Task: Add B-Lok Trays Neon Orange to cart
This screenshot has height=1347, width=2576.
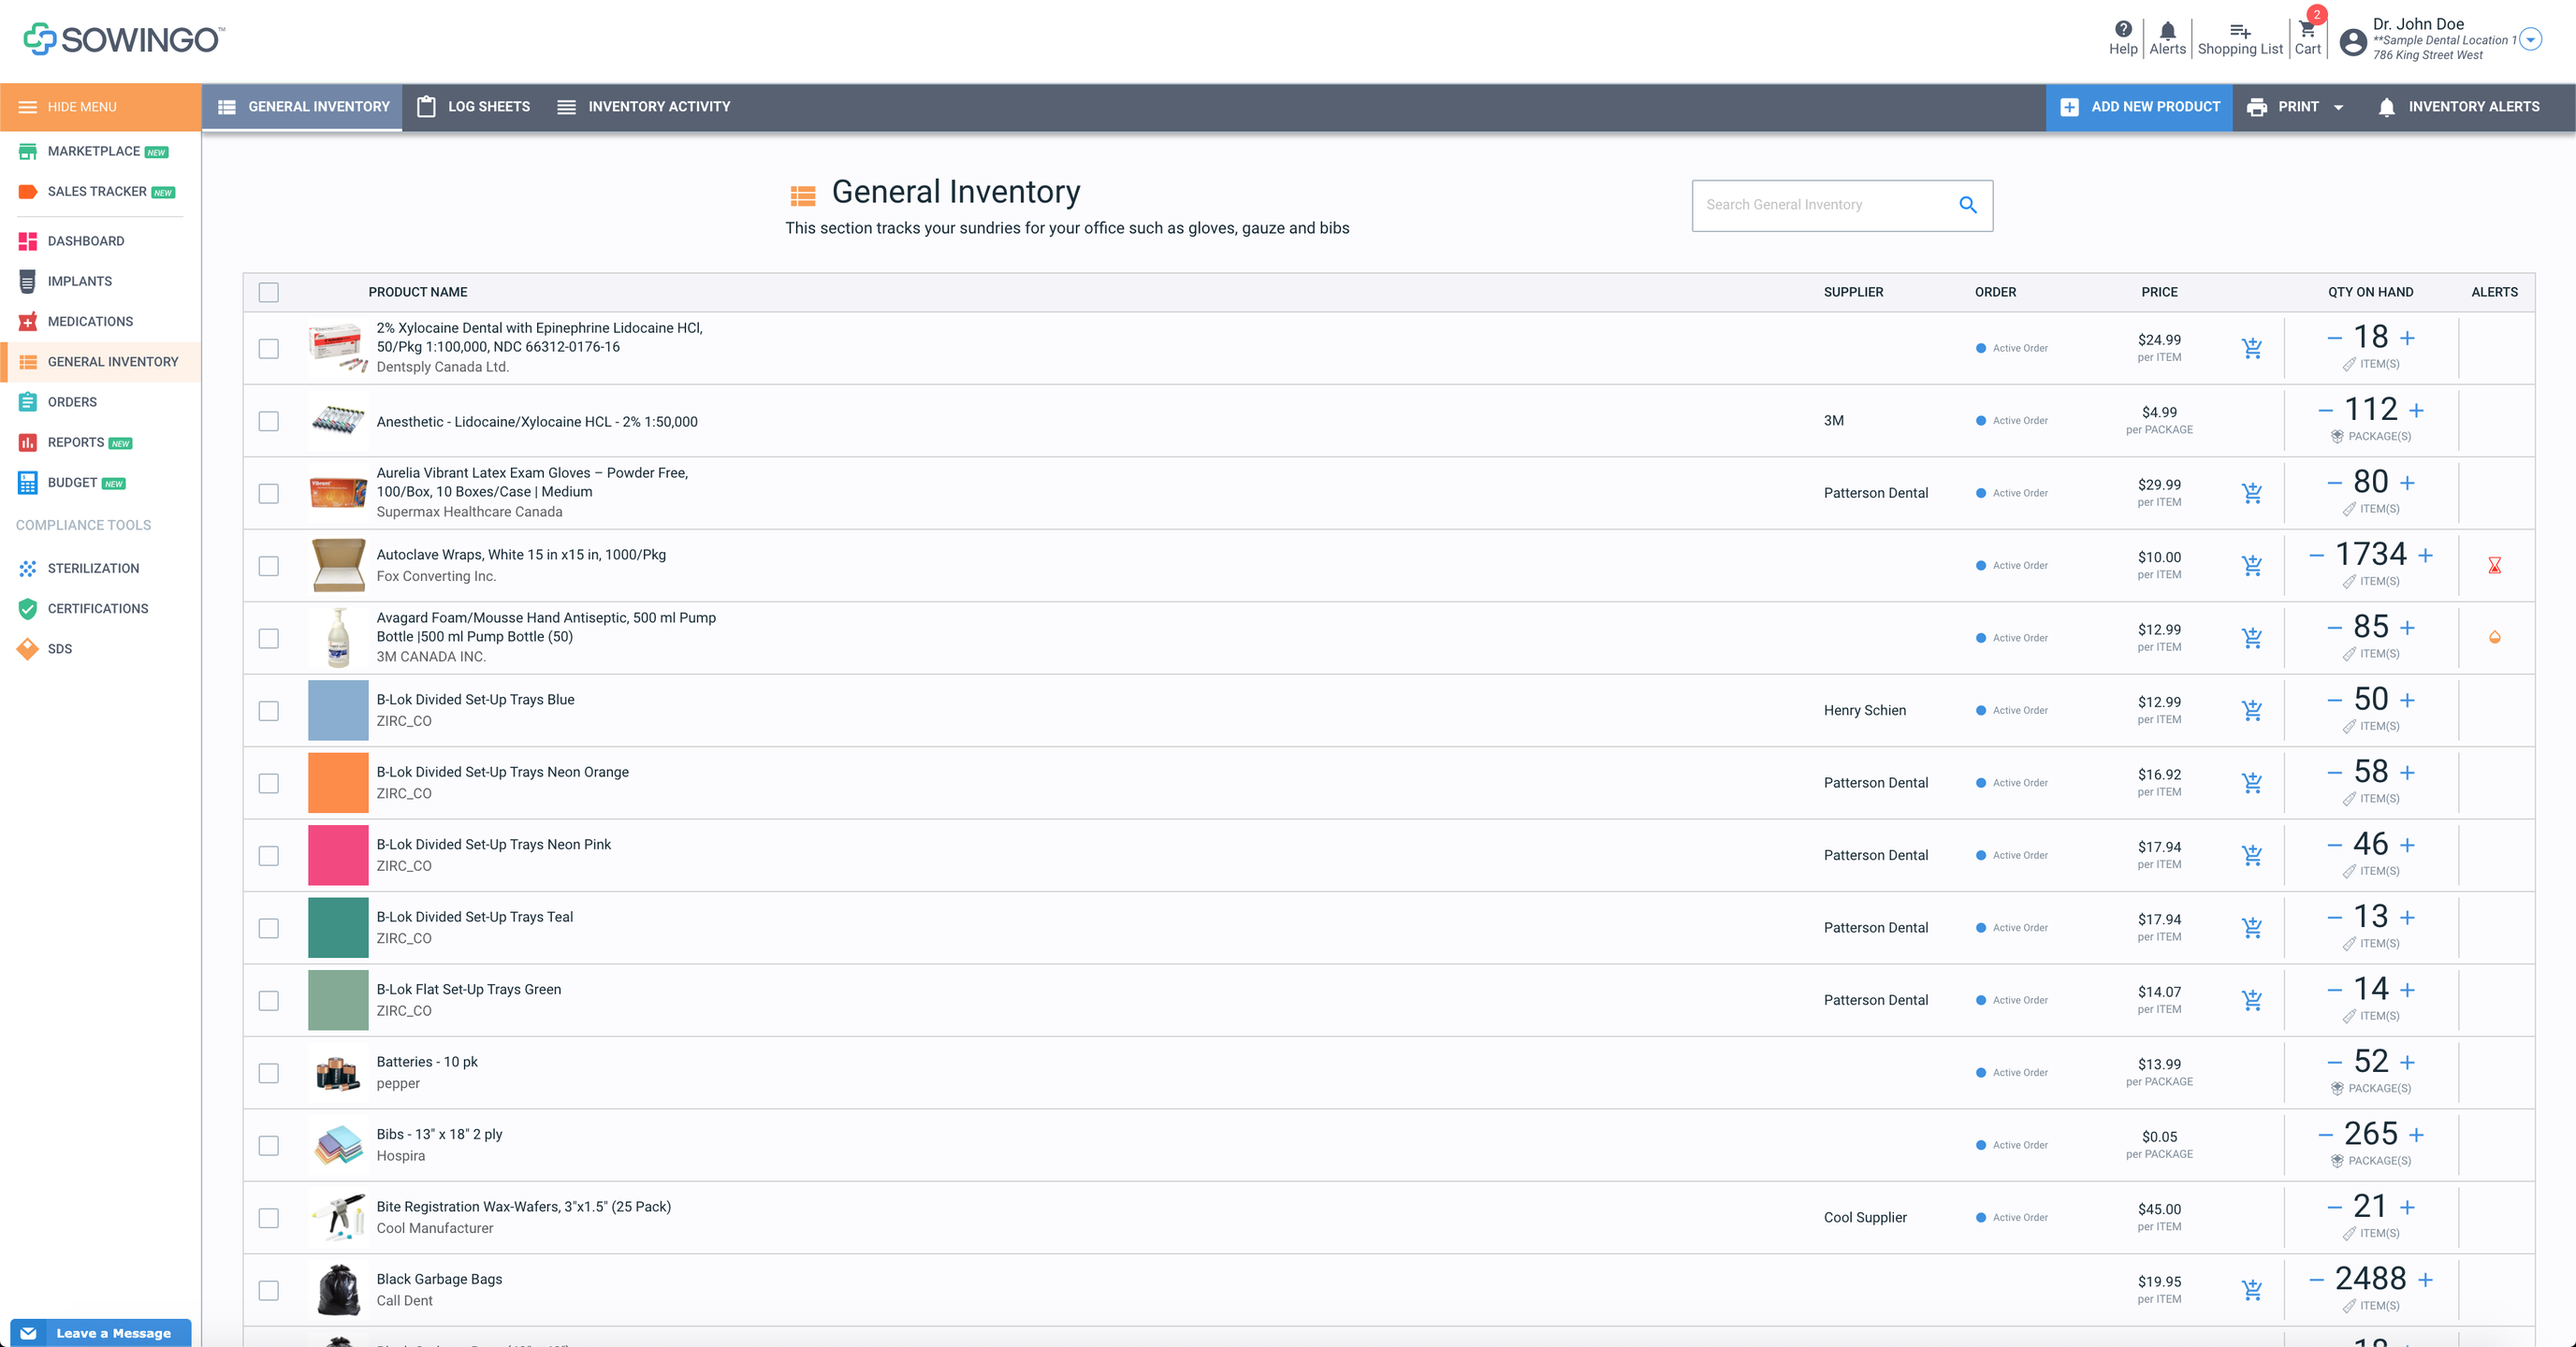Action: pos(2251,783)
